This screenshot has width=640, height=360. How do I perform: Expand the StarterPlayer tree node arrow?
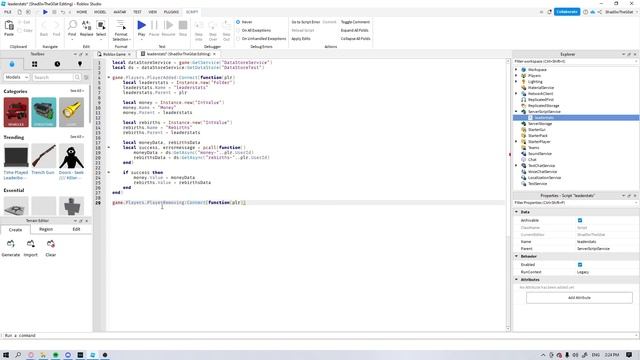click(x=516, y=142)
